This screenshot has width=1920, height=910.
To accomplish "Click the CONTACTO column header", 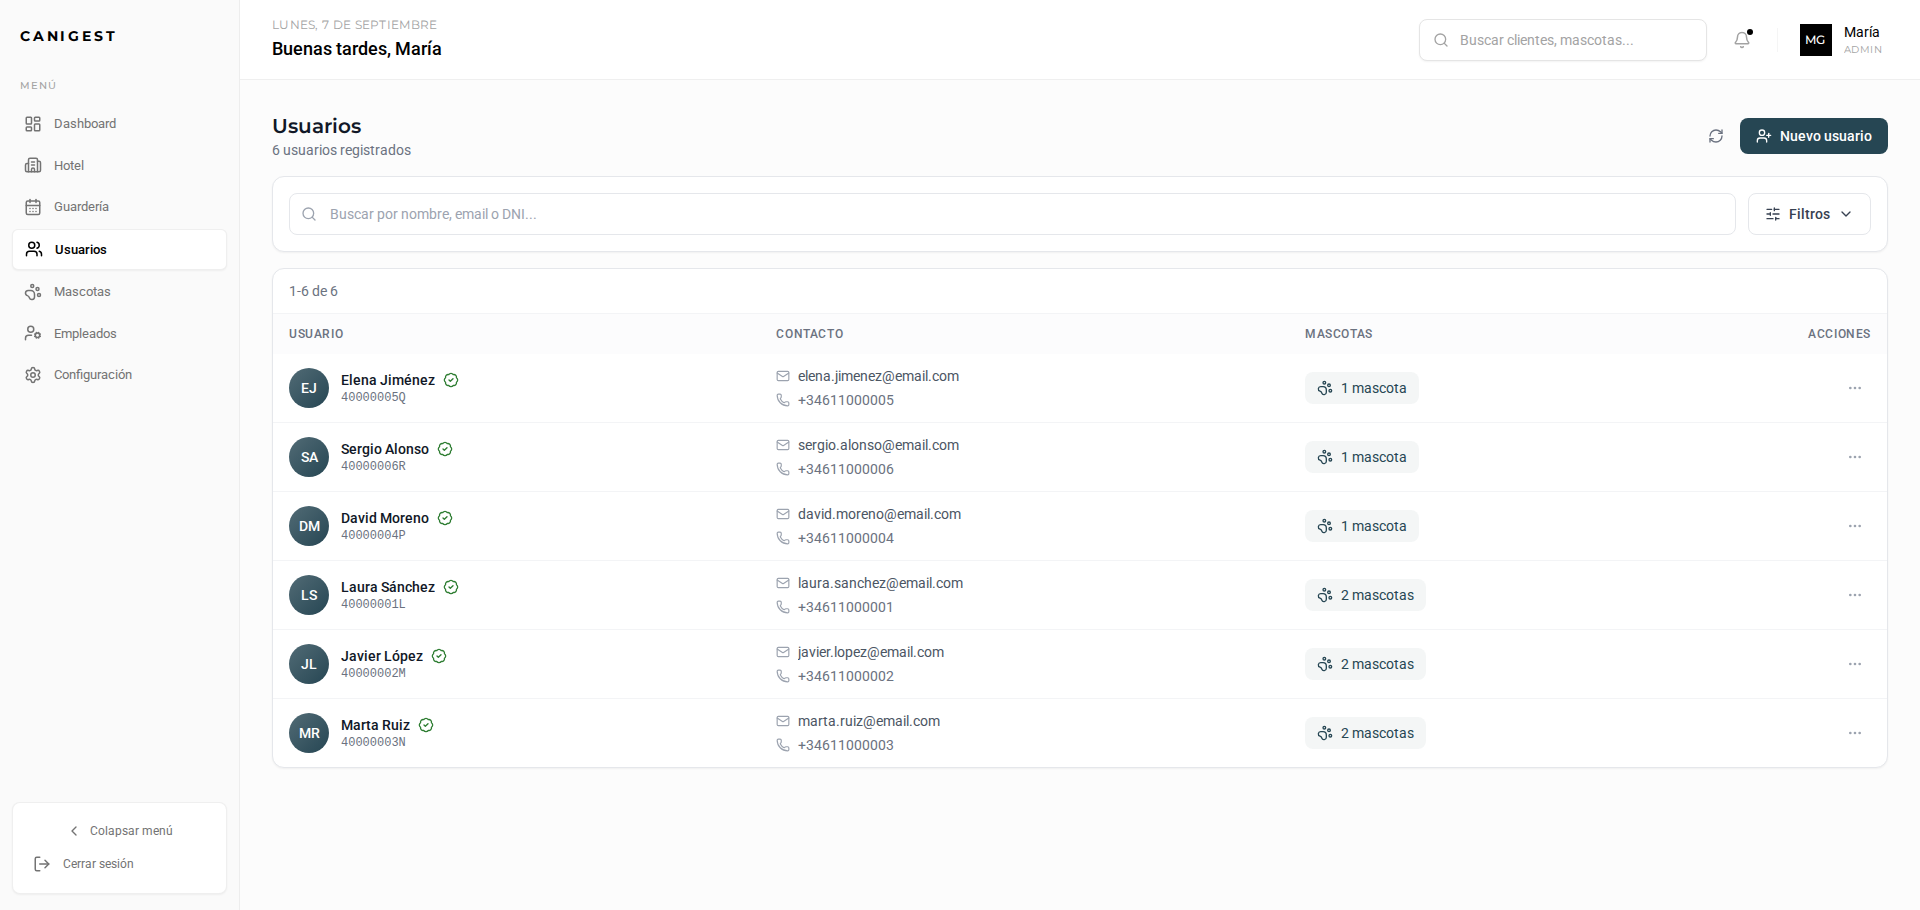I will pyautogui.click(x=810, y=334).
